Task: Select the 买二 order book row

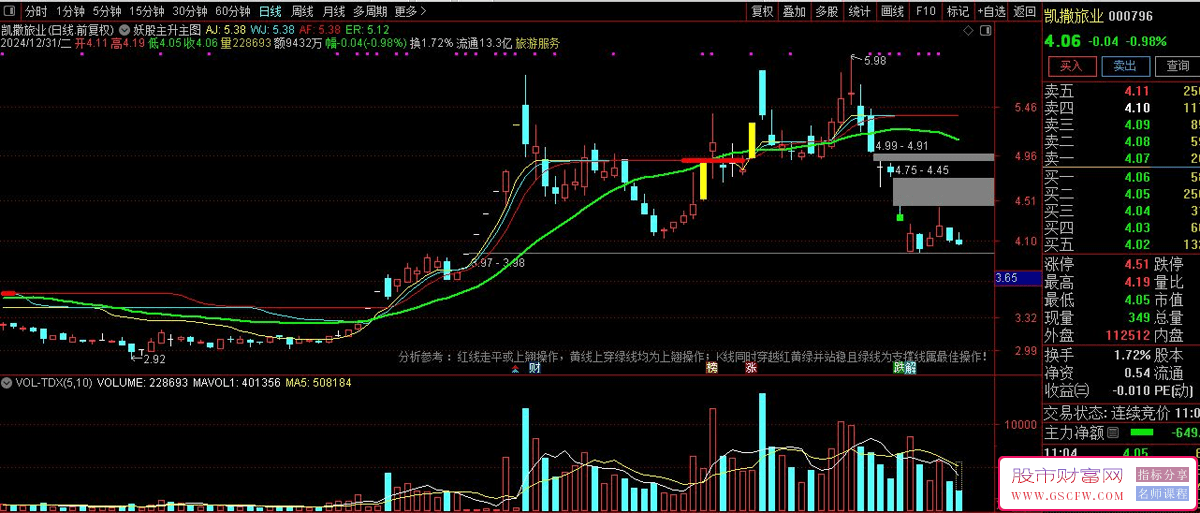Action: [1121, 193]
